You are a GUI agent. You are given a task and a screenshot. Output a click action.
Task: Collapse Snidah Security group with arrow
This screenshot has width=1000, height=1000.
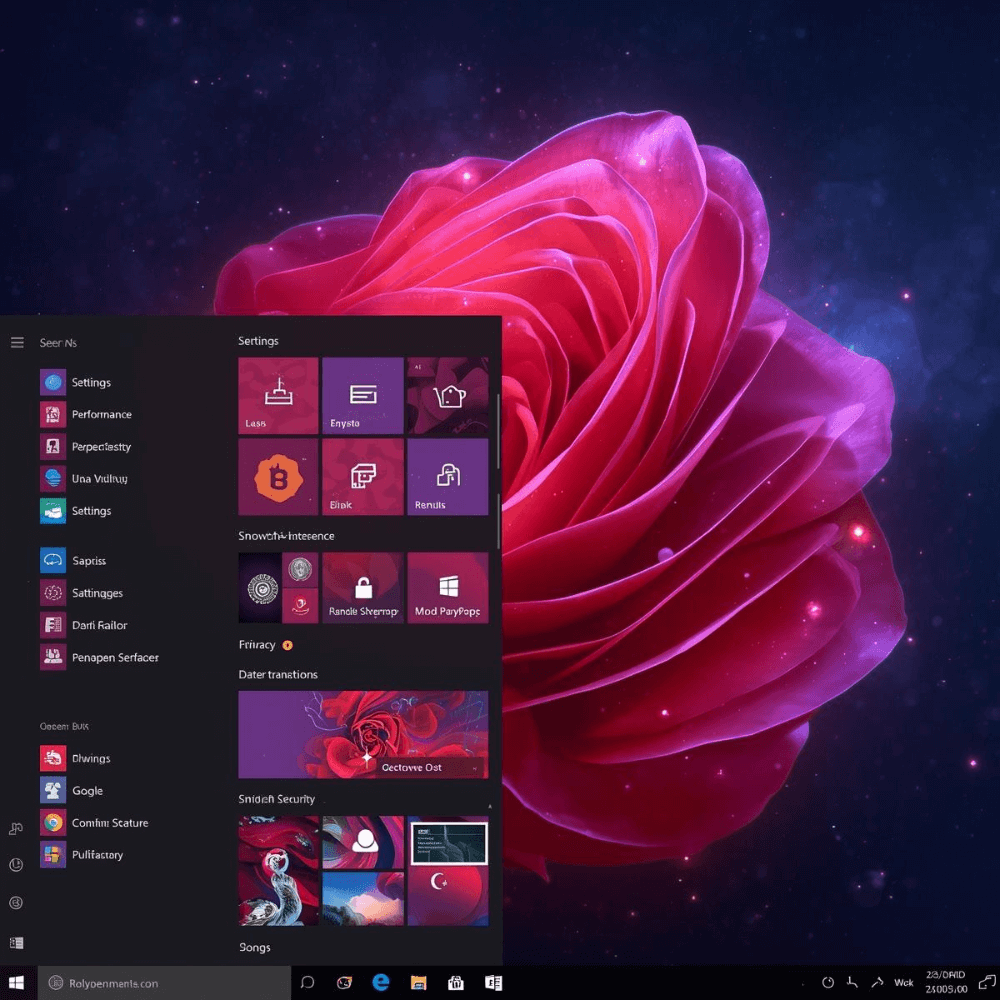point(489,806)
